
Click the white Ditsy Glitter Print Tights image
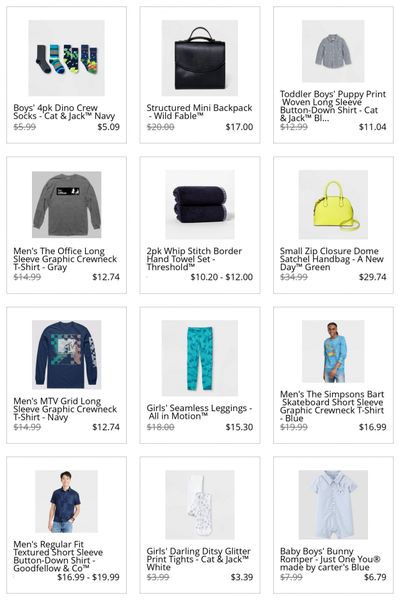point(200,505)
